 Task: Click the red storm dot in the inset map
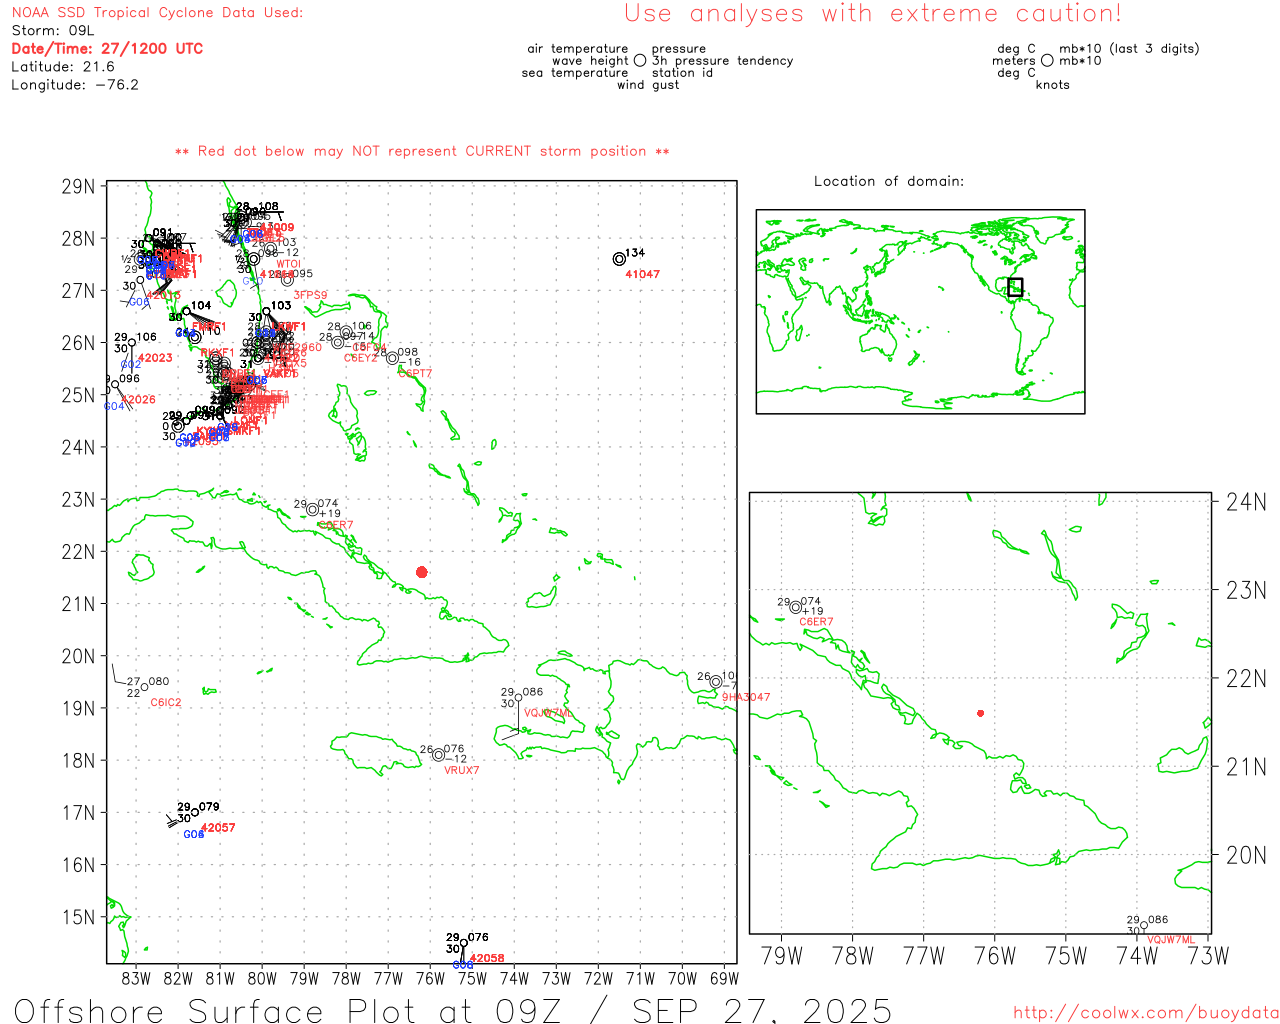(980, 713)
